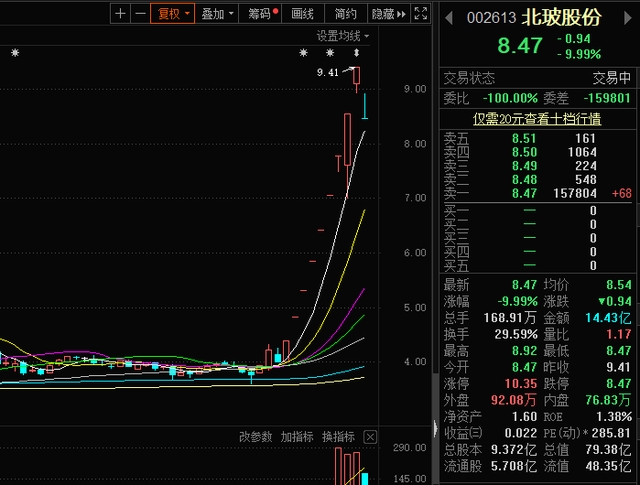Click star marker left of double-arrow marker
The height and width of the screenshot is (485, 640).
330,53
